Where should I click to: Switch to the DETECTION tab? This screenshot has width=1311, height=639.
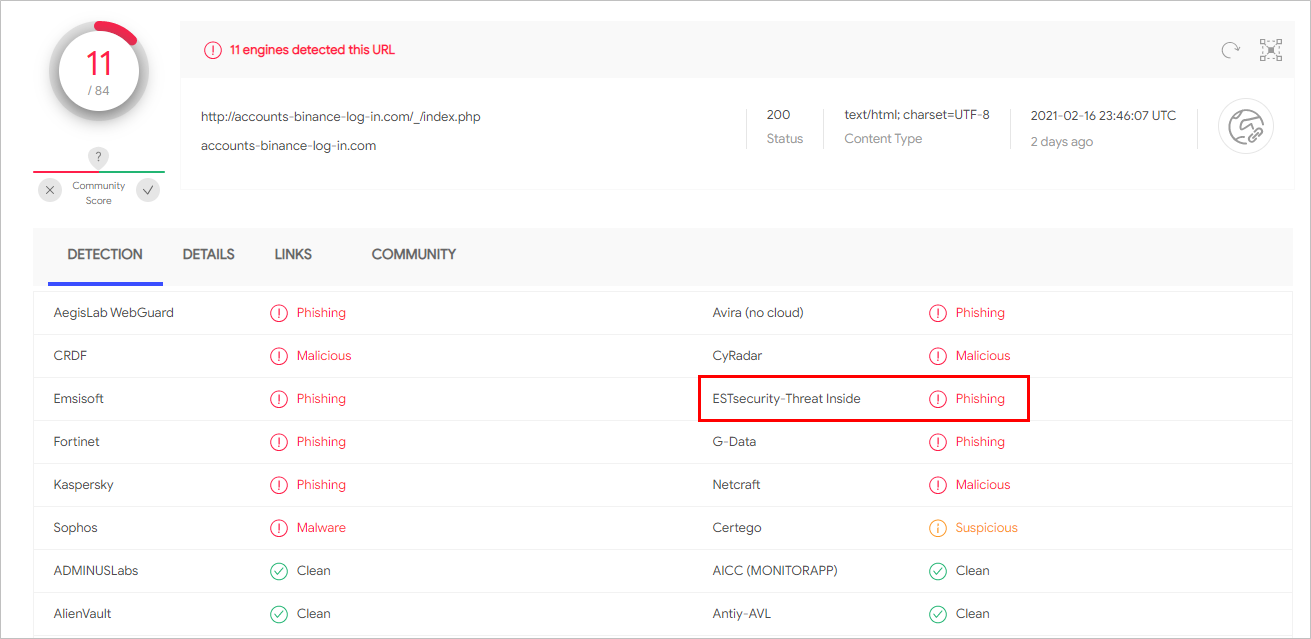tap(105, 255)
